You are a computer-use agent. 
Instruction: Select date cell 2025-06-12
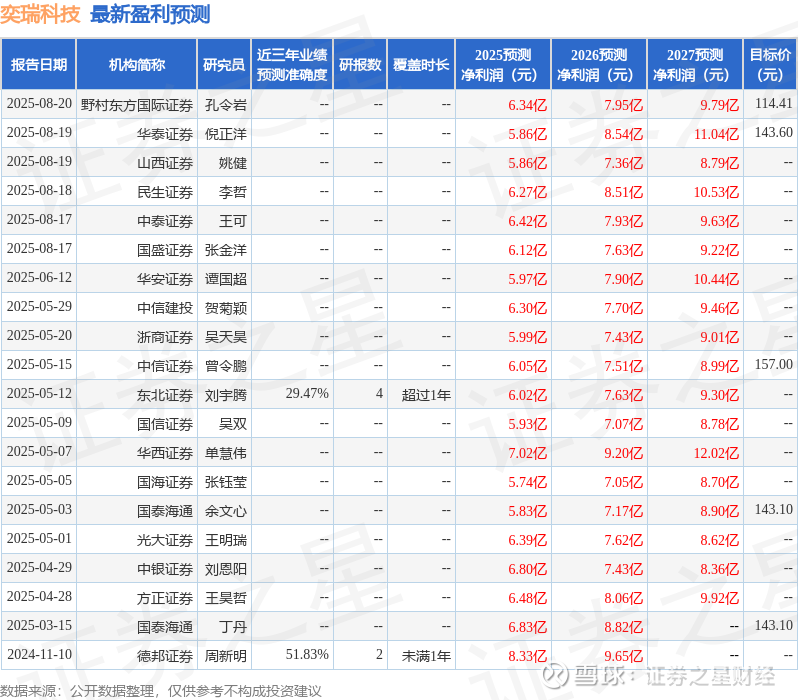(x=39, y=278)
